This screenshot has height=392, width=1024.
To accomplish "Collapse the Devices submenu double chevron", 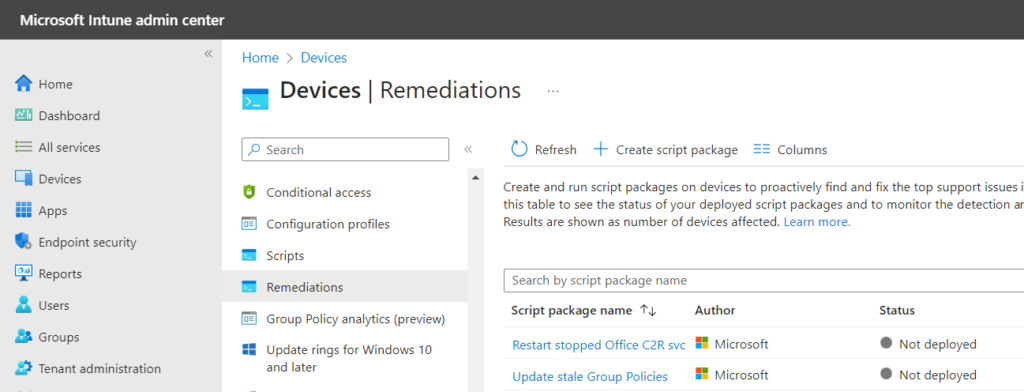I will [x=468, y=150].
